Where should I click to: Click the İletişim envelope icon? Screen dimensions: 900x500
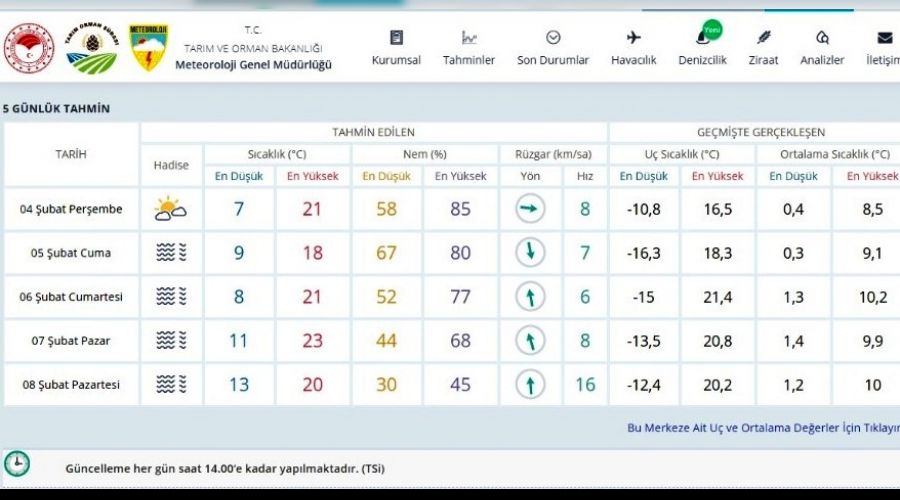pos(884,39)
